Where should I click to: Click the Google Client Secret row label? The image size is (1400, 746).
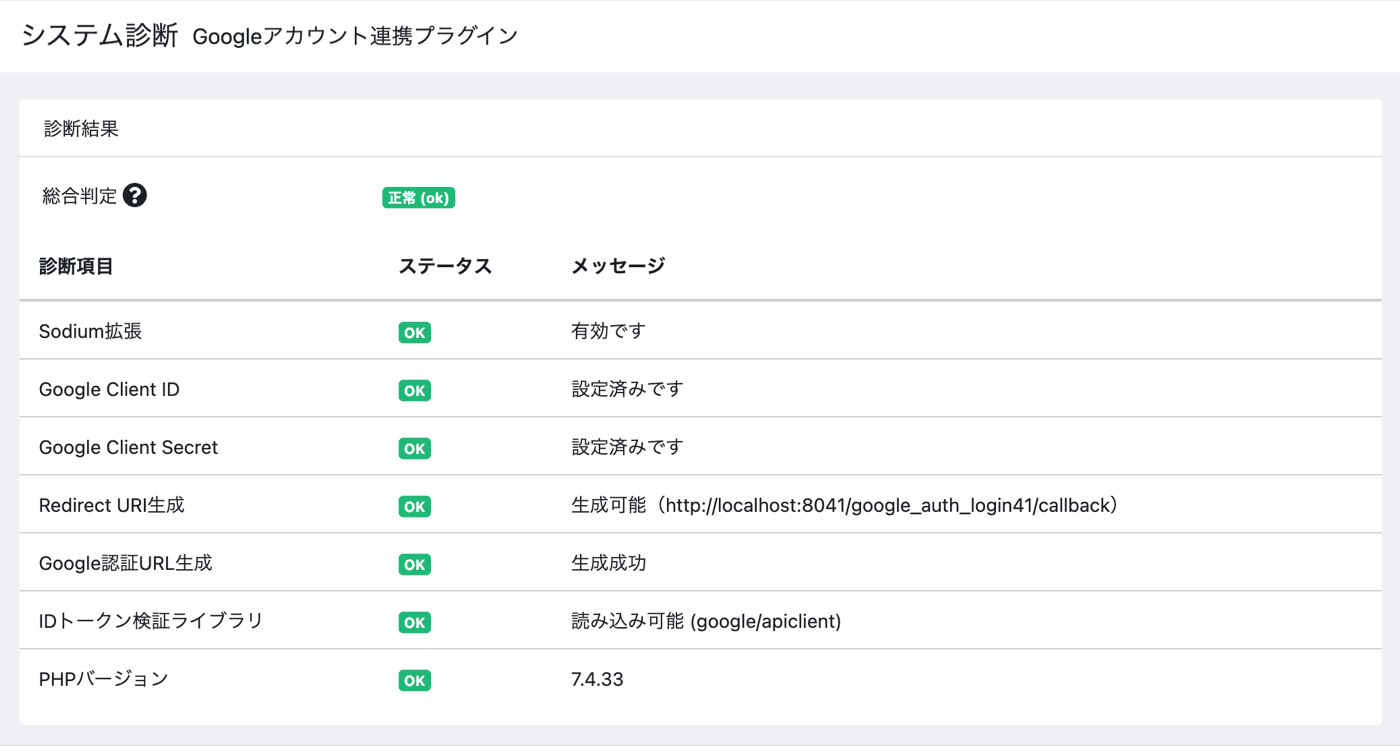pyautogui.click(x=128, y=447)
